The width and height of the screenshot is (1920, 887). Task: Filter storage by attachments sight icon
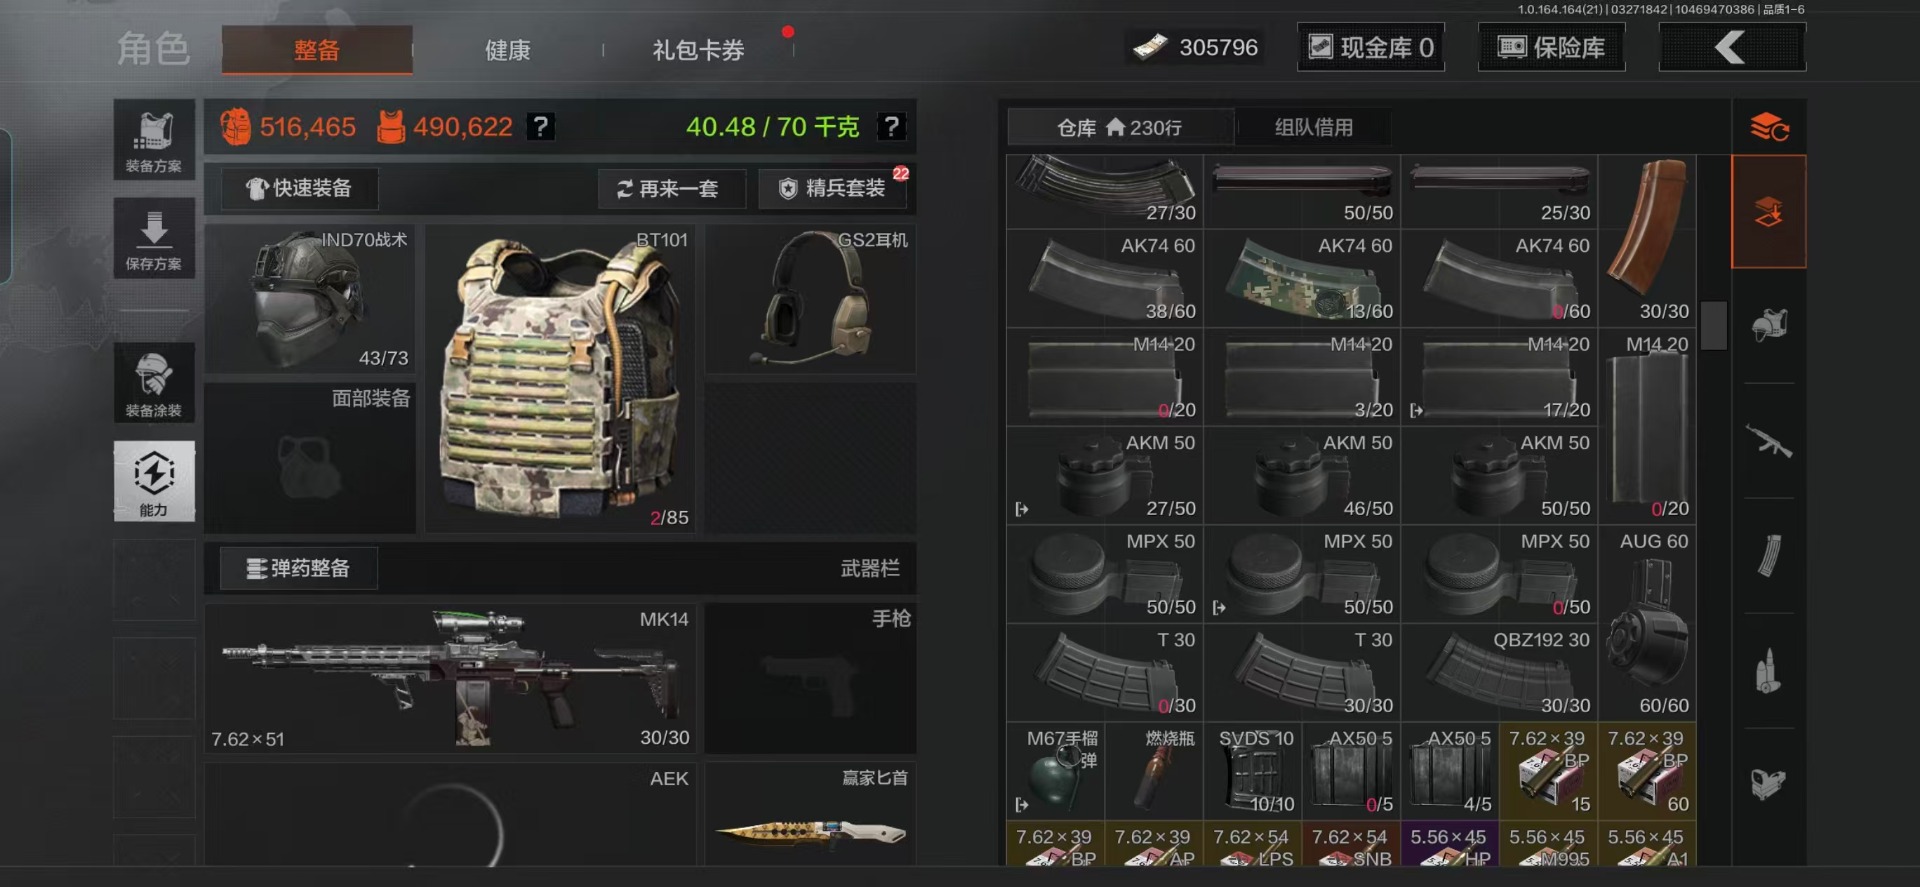tap(1768, 785)
